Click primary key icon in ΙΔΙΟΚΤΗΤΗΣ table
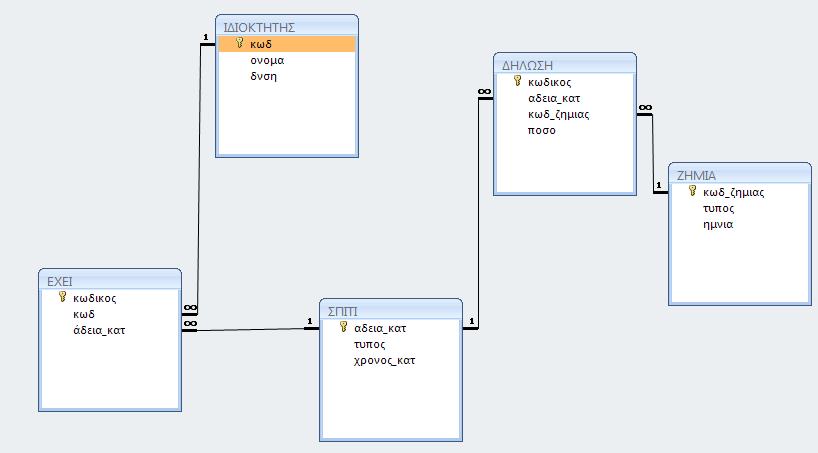The image size is (818, 453). click(x=239, y=43)
